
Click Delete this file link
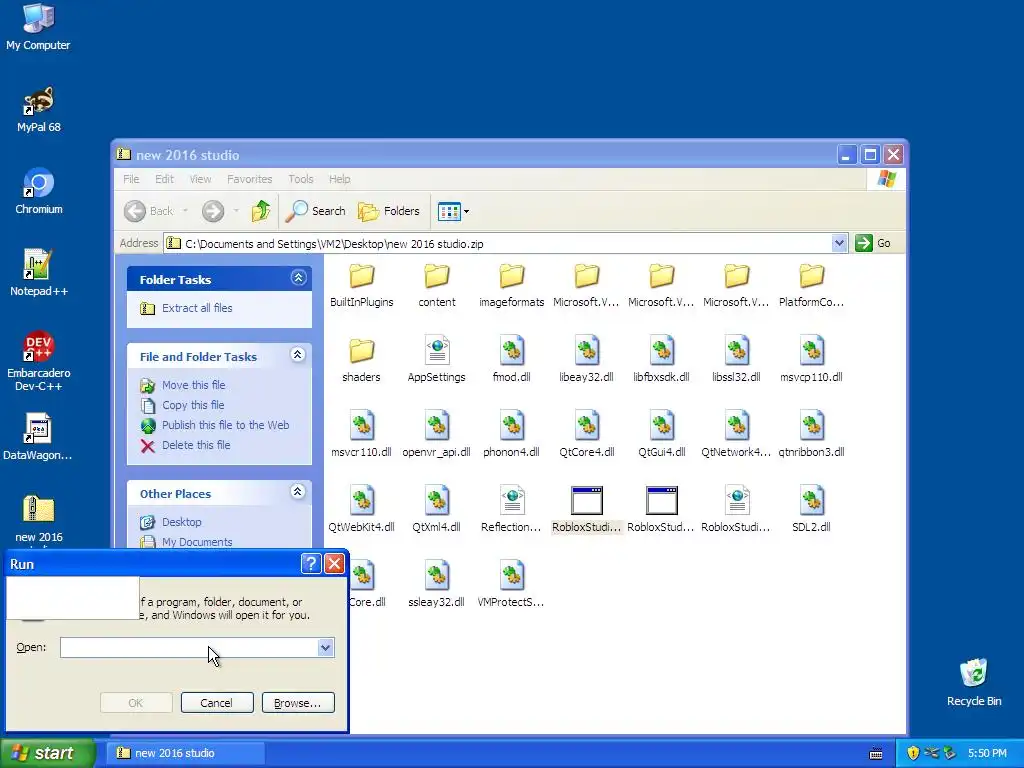[x=196, y=445]
